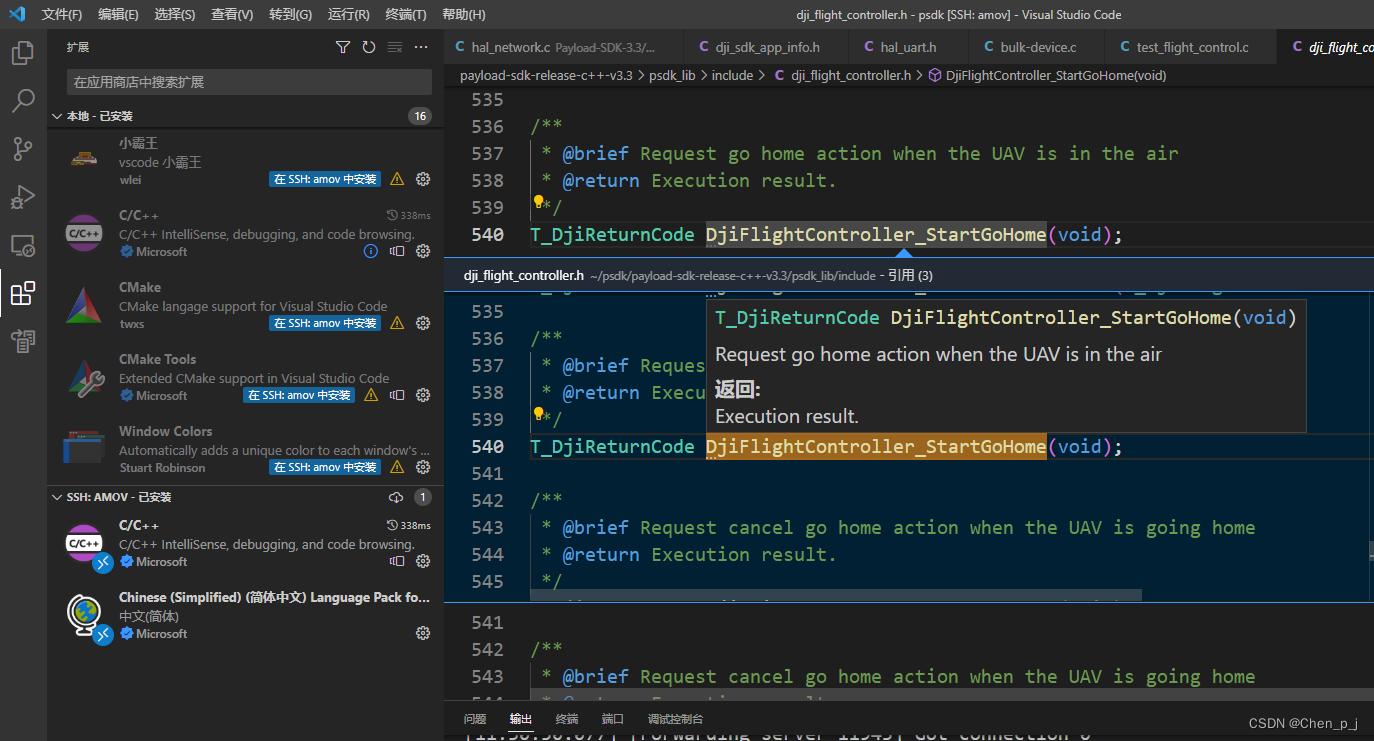Open manage gear for CMake Tools extension

423,395
